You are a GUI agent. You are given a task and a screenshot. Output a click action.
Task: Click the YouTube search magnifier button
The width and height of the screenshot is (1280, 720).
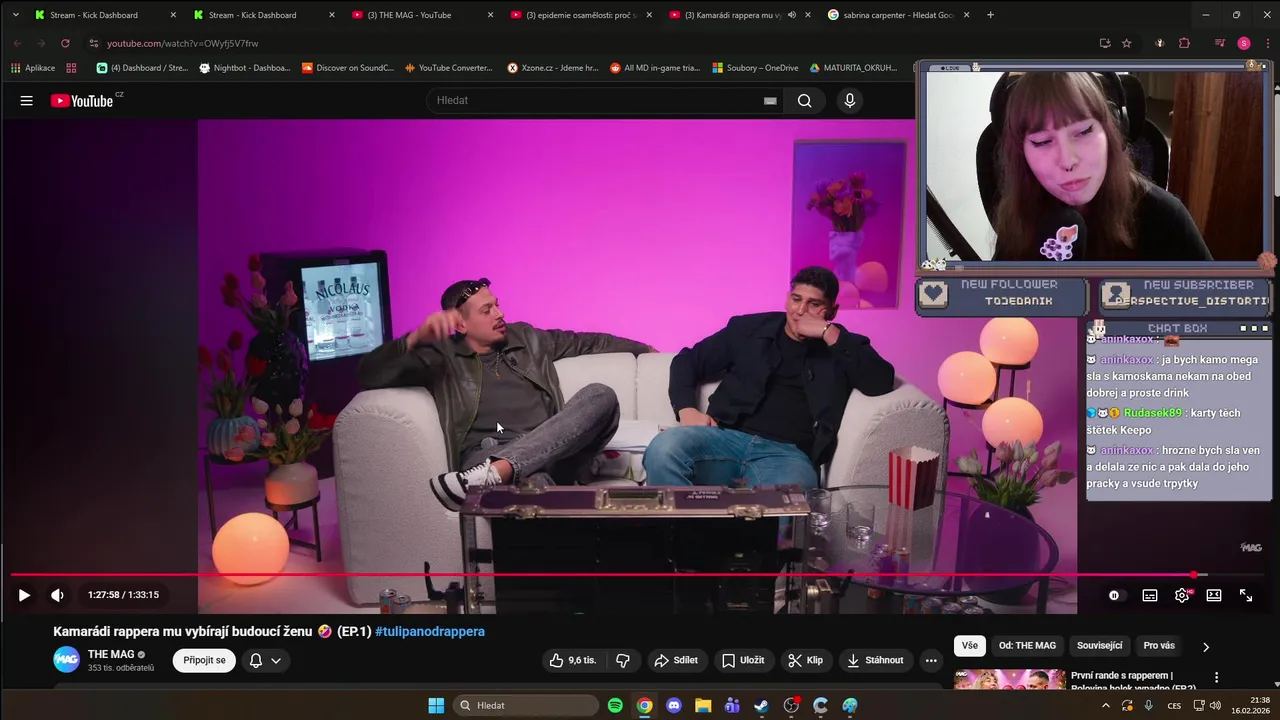[804, 100]
